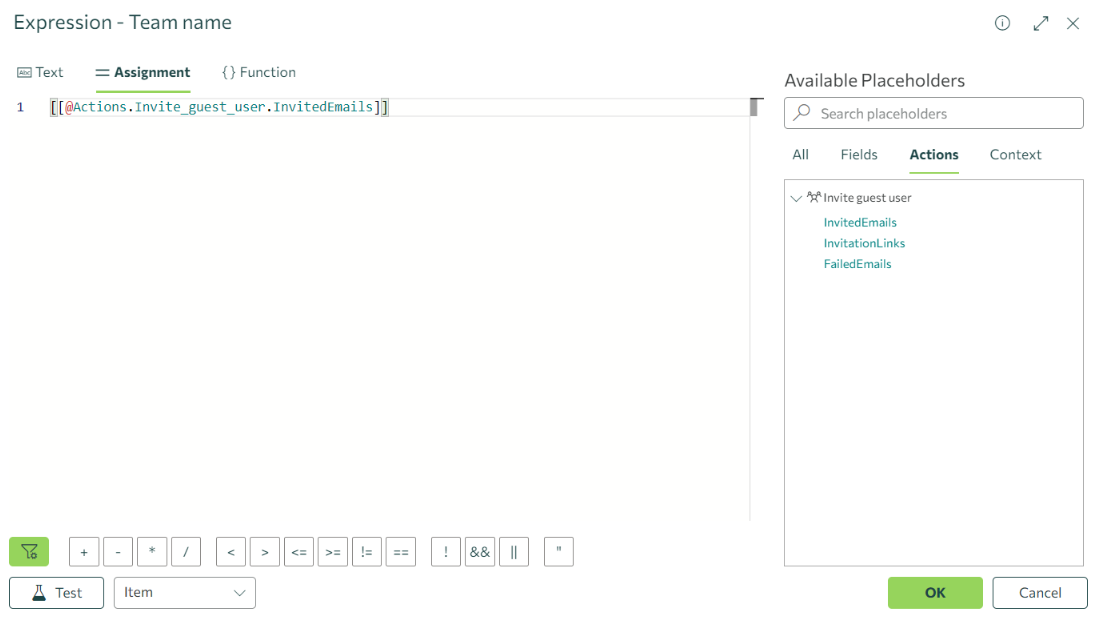Insert a double quote character
The width and height of the screenshot is (1098, 620).
click(x=559, y=552)
